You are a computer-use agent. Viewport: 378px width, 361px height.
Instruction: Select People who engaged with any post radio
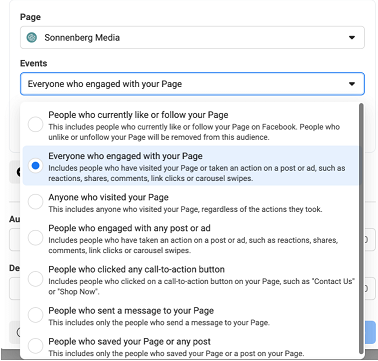35,238
